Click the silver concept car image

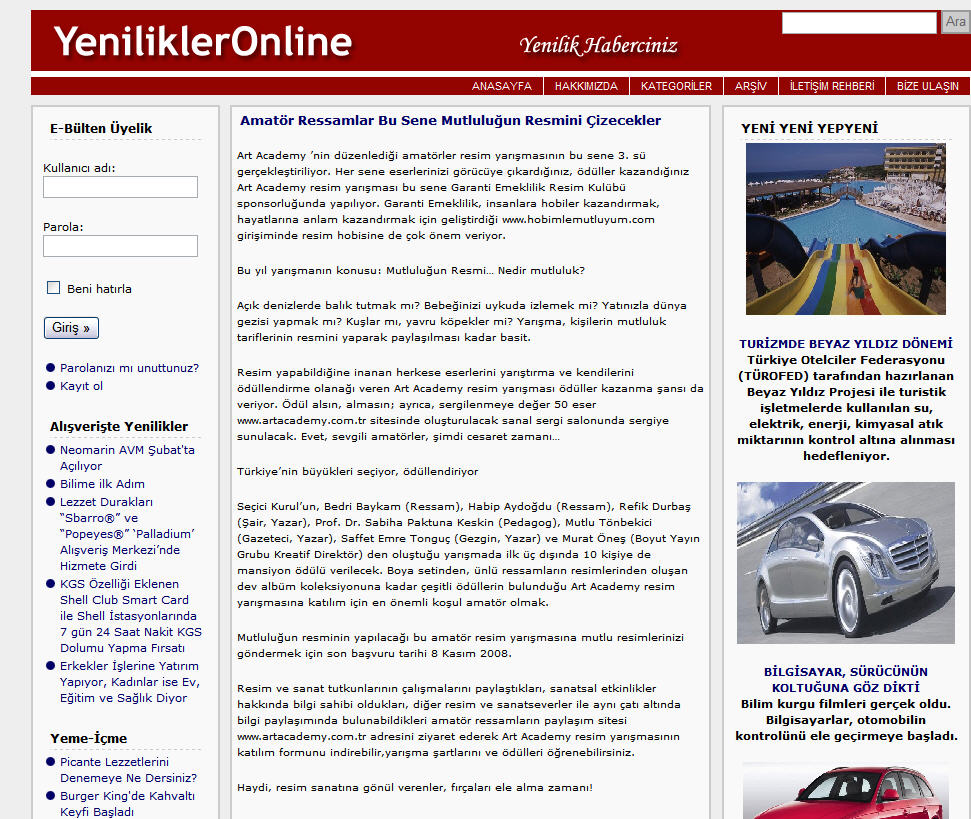(845, 563)
